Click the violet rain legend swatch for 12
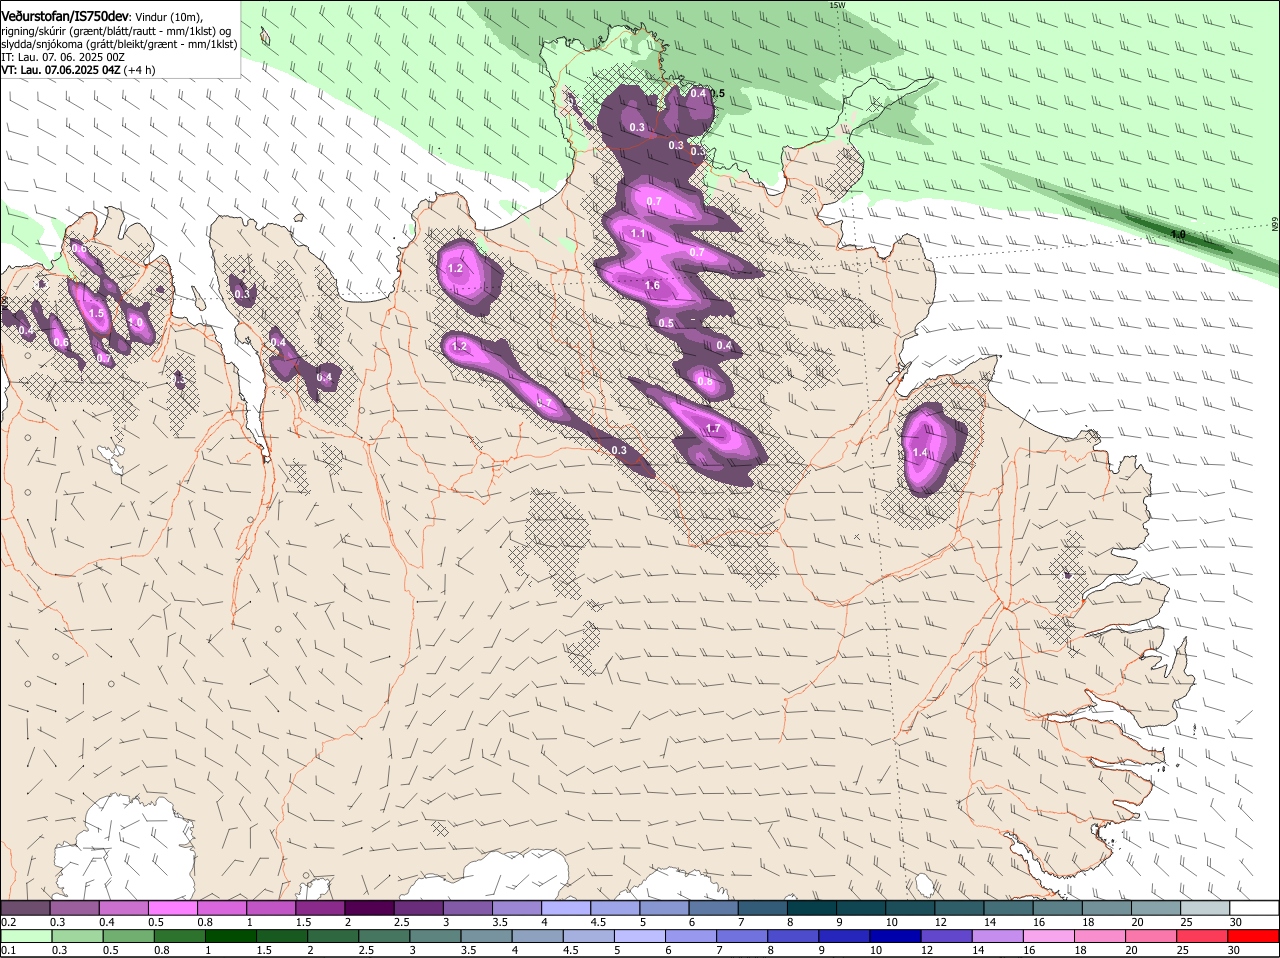 [945, 936]
